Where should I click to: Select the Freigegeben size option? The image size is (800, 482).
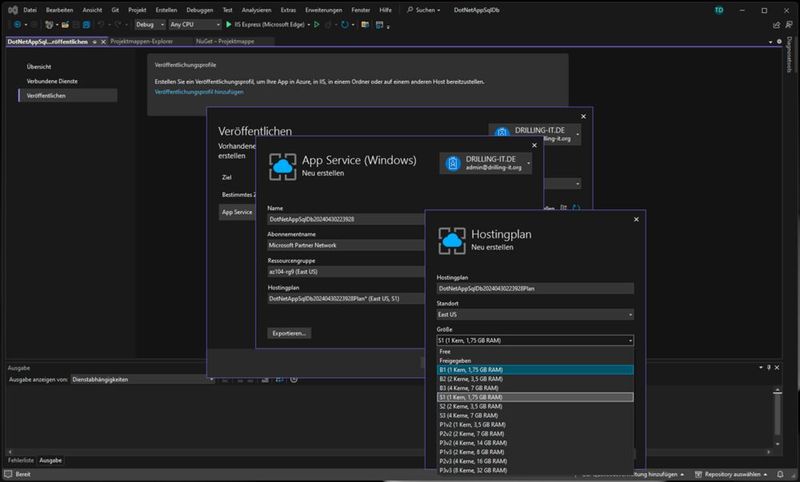pyautogui.click(x=535, y=361)
